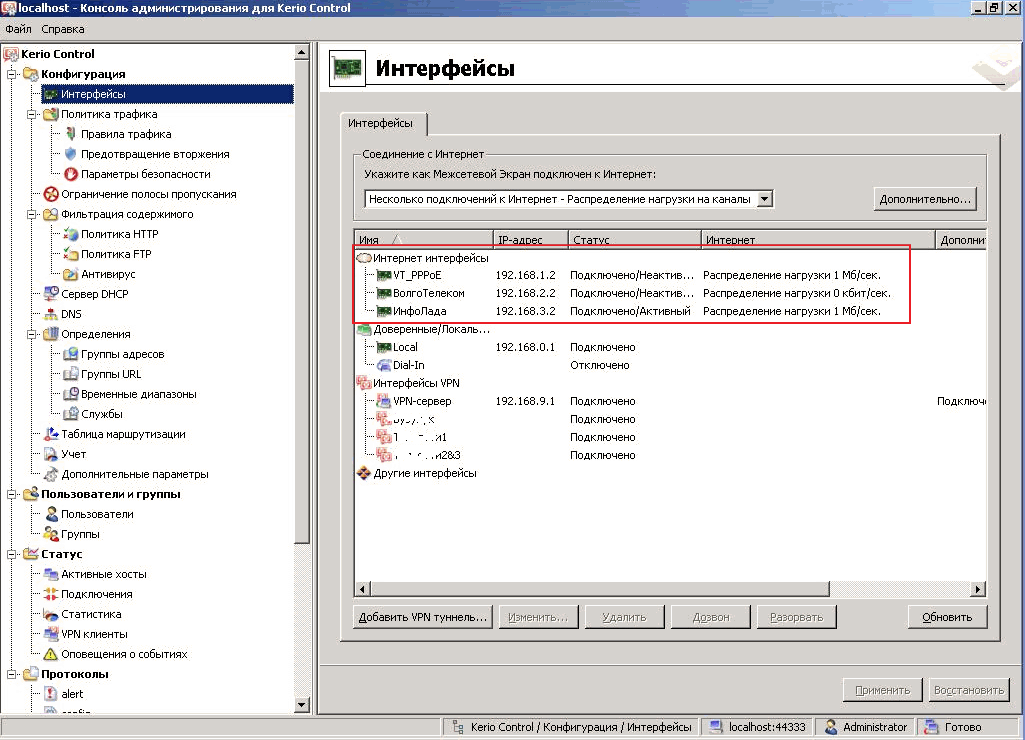Click the Параметры безопасности icon
Screen dimensions: 1025x740
(71, 174)
